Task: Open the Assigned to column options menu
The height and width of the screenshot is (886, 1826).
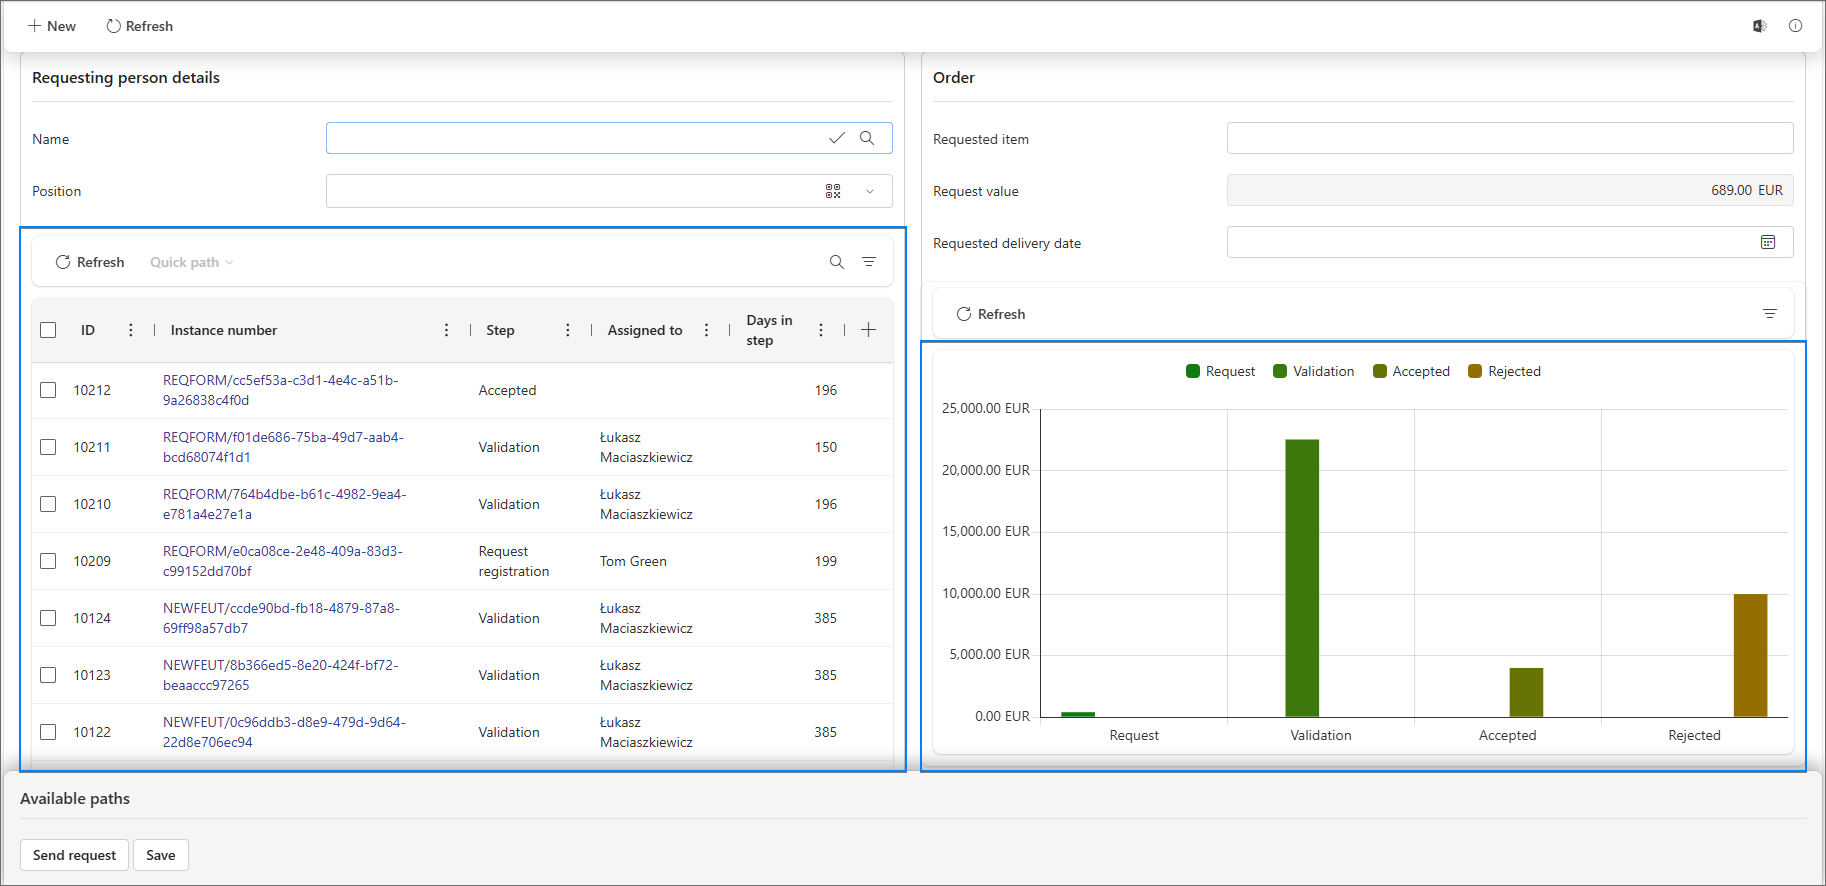Action: [706, 330]
